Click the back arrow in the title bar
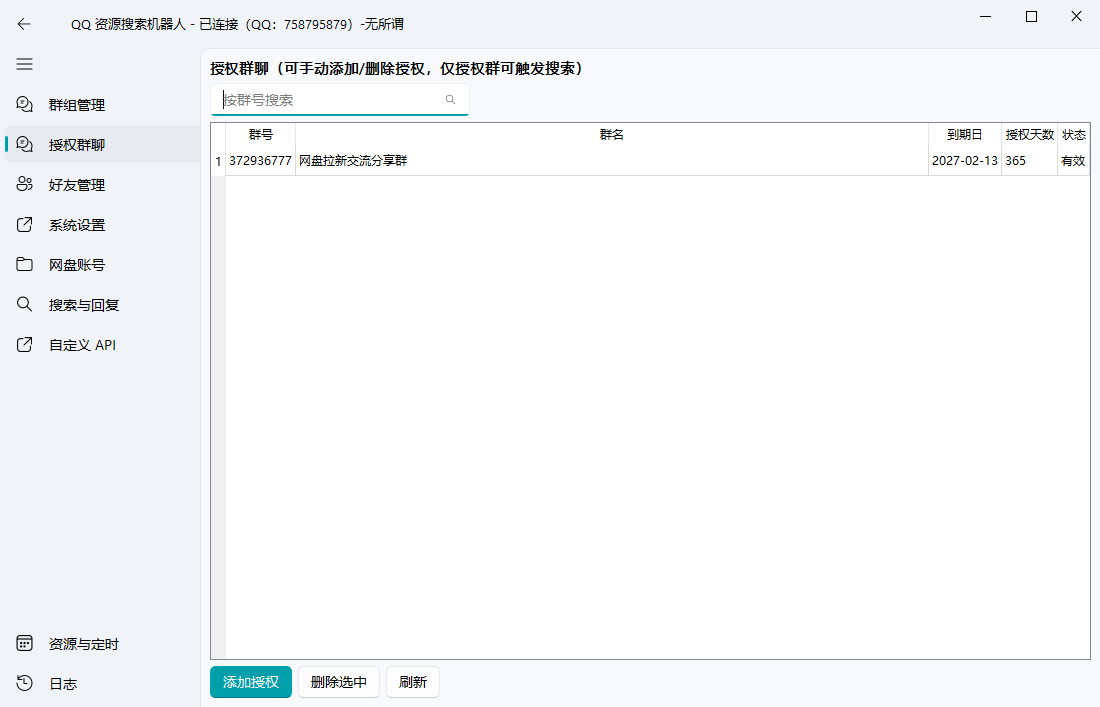Viewport: 1100px width, 707px height. [x=24, y=23]
